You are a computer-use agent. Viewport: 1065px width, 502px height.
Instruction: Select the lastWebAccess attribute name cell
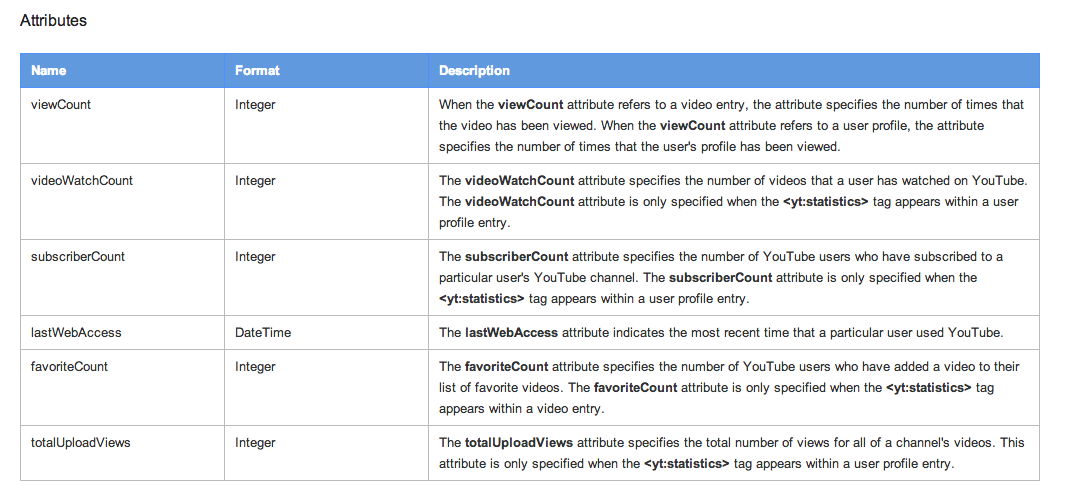(122, 333)
